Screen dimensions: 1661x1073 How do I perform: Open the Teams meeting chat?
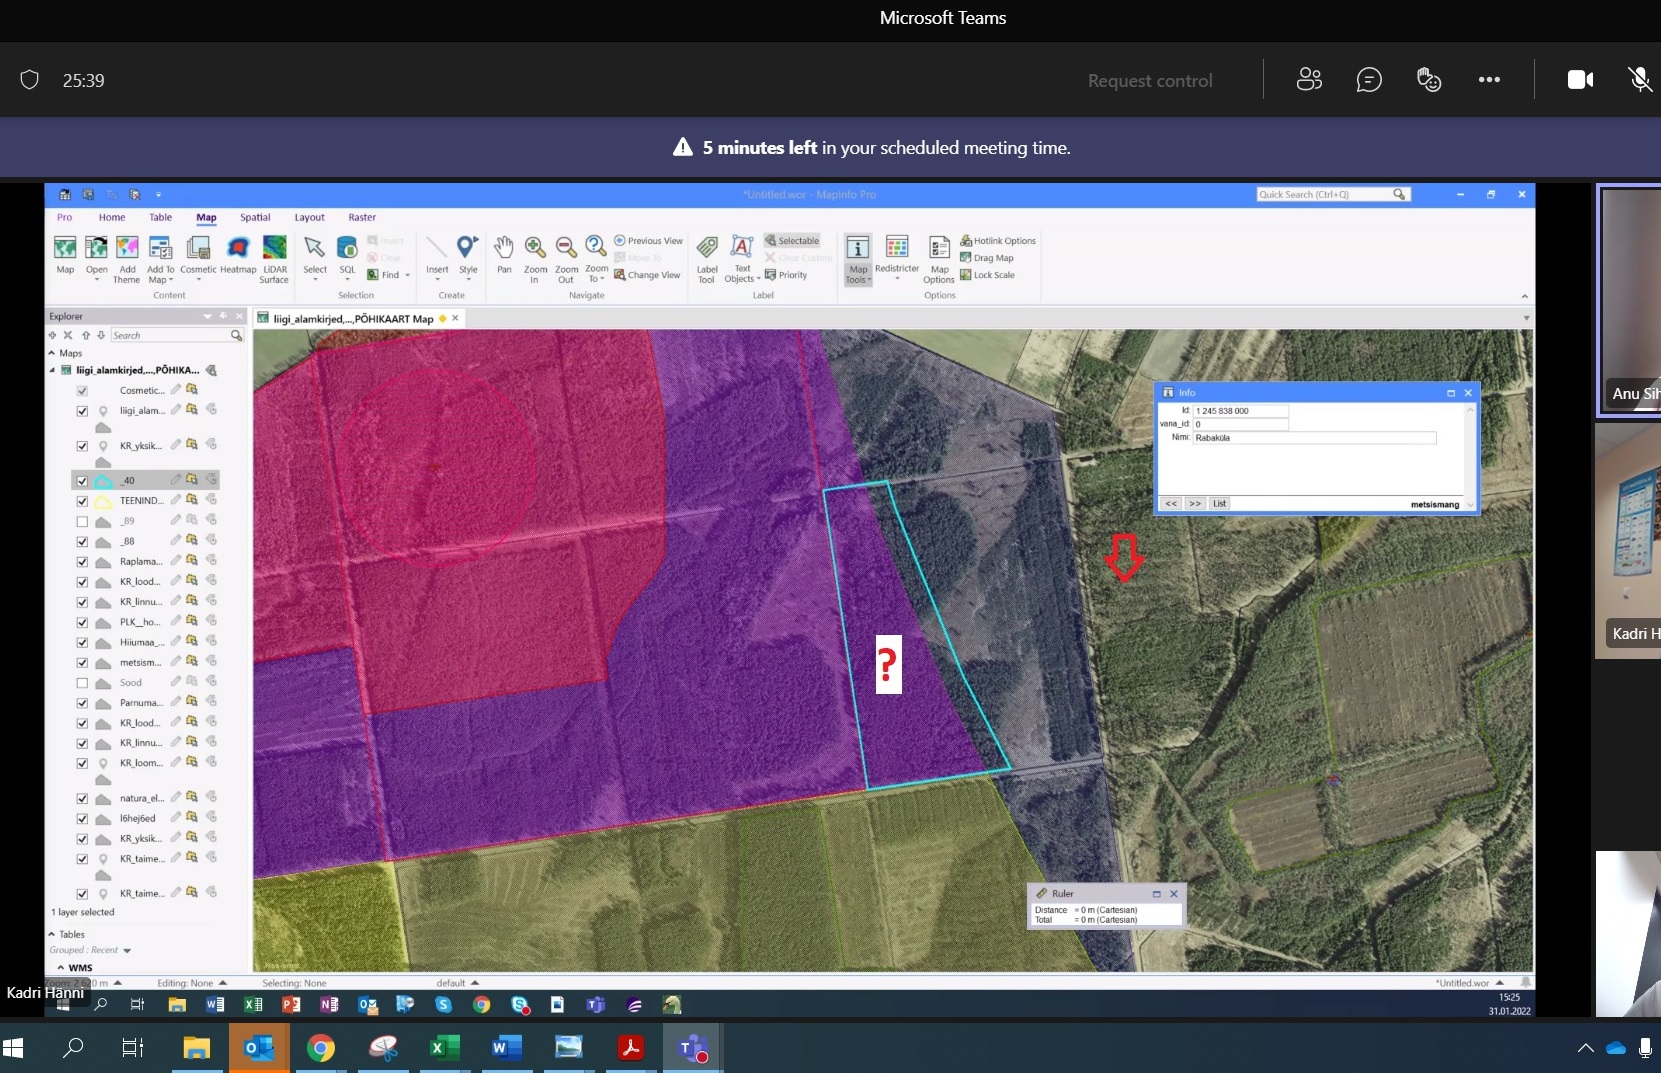click(x=1369, y=80)
